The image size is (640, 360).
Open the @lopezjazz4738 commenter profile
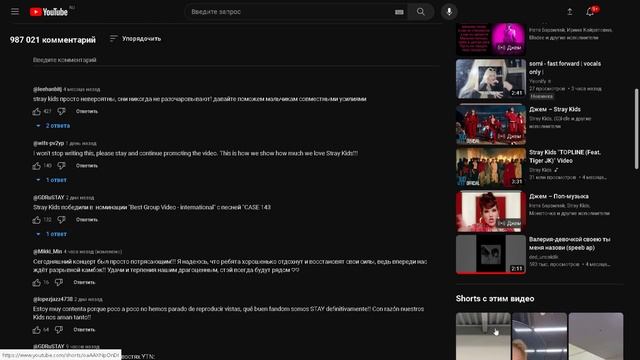(x=53, y=299)
